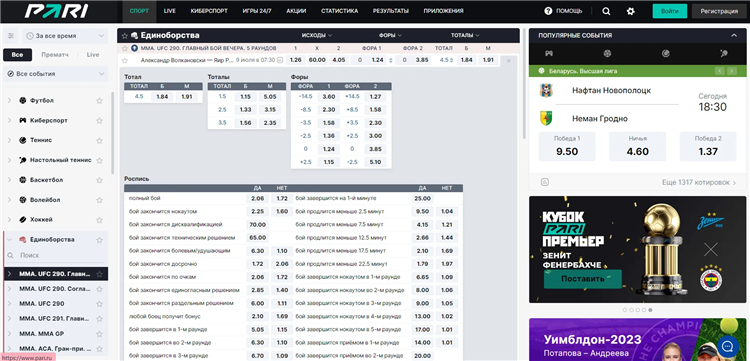
Task: Open settings gear in header
Action: pyautogui.click(x=630, y=11)
